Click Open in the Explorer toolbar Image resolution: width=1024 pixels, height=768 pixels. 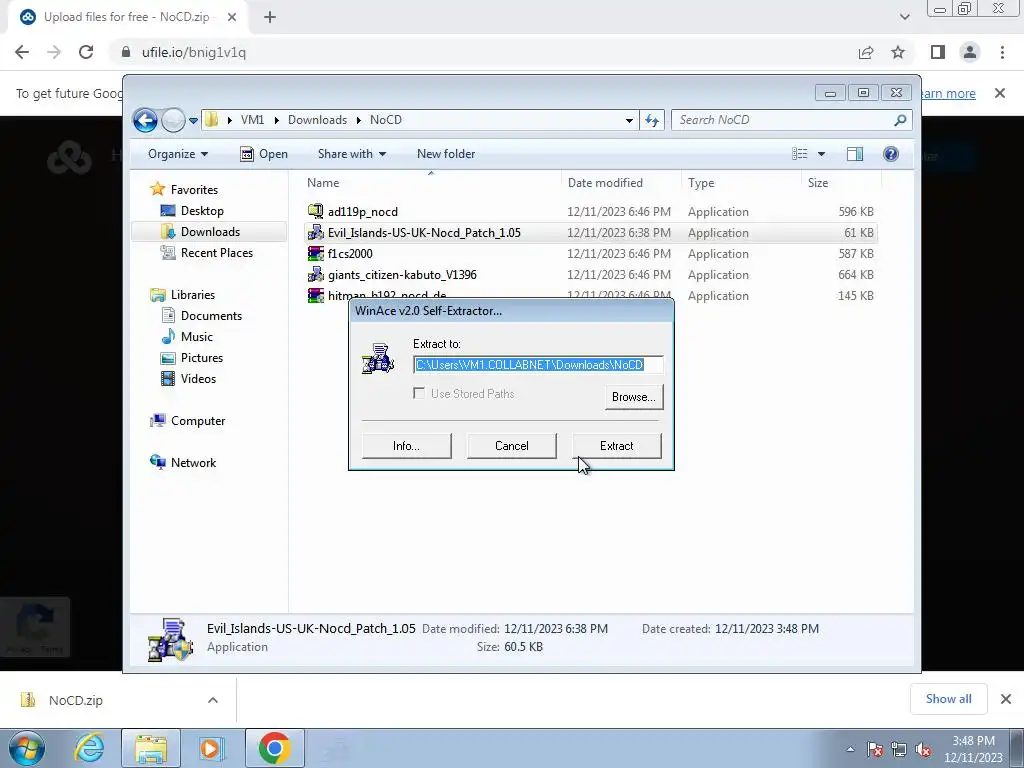pos(264,154)
